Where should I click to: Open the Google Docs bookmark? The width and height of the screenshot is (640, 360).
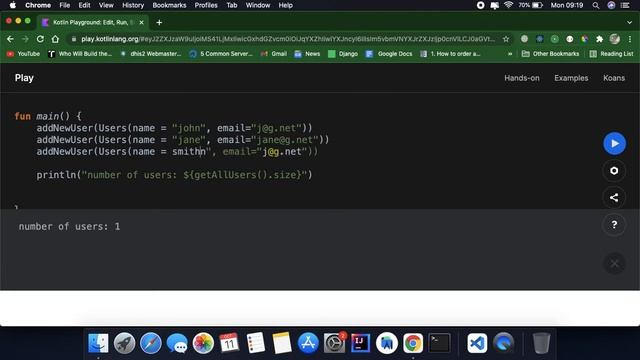click(x=389, y=54)
